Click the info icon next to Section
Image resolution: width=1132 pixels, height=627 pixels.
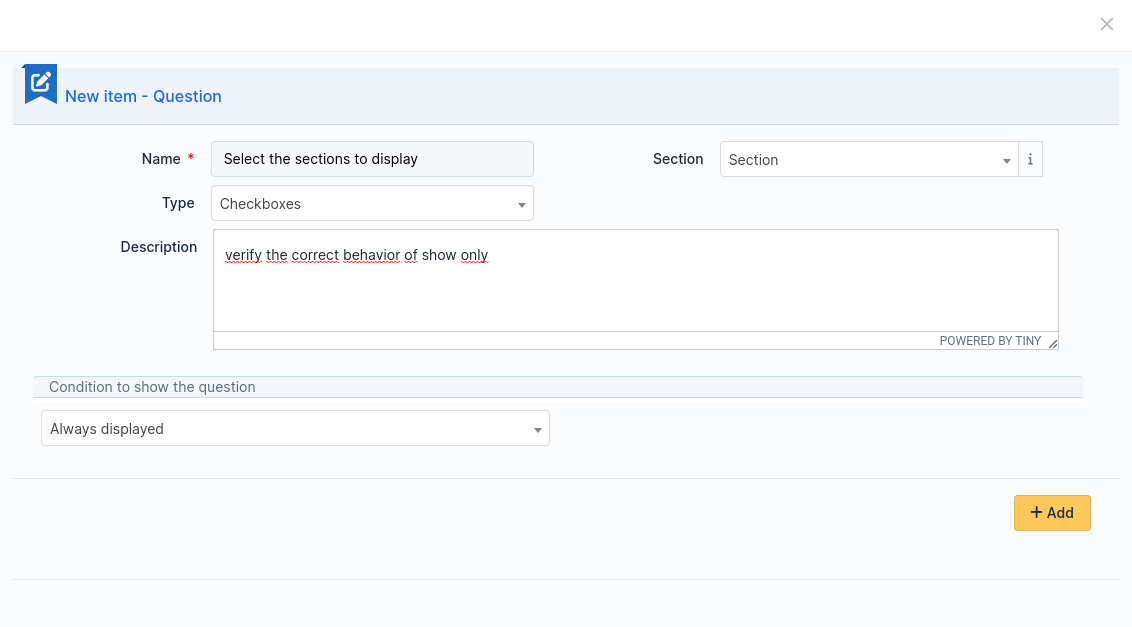point(1030,158)
